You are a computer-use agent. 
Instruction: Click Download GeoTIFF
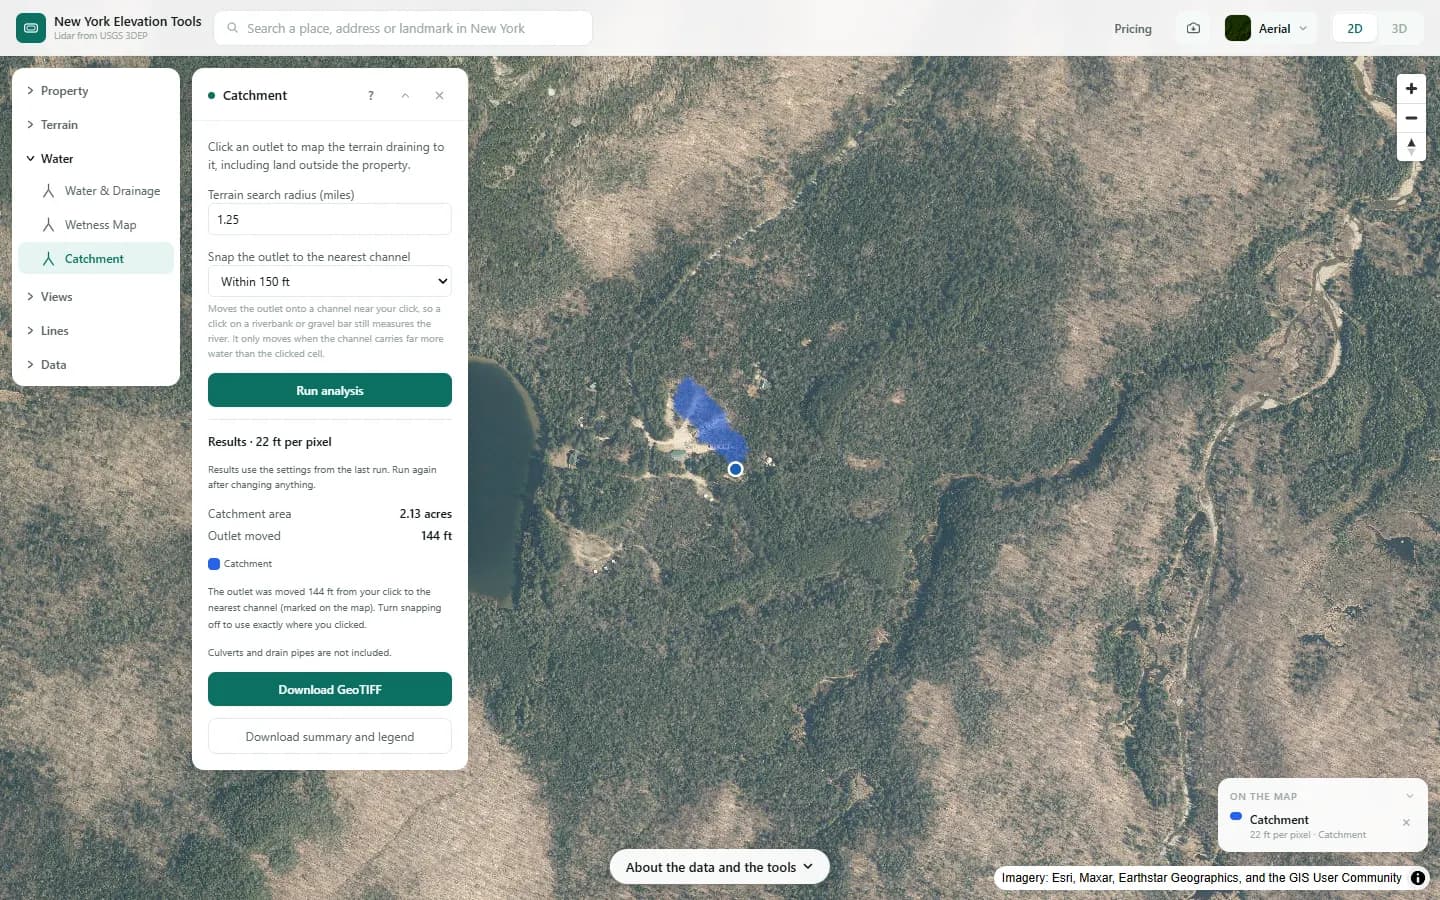(330, 689)
